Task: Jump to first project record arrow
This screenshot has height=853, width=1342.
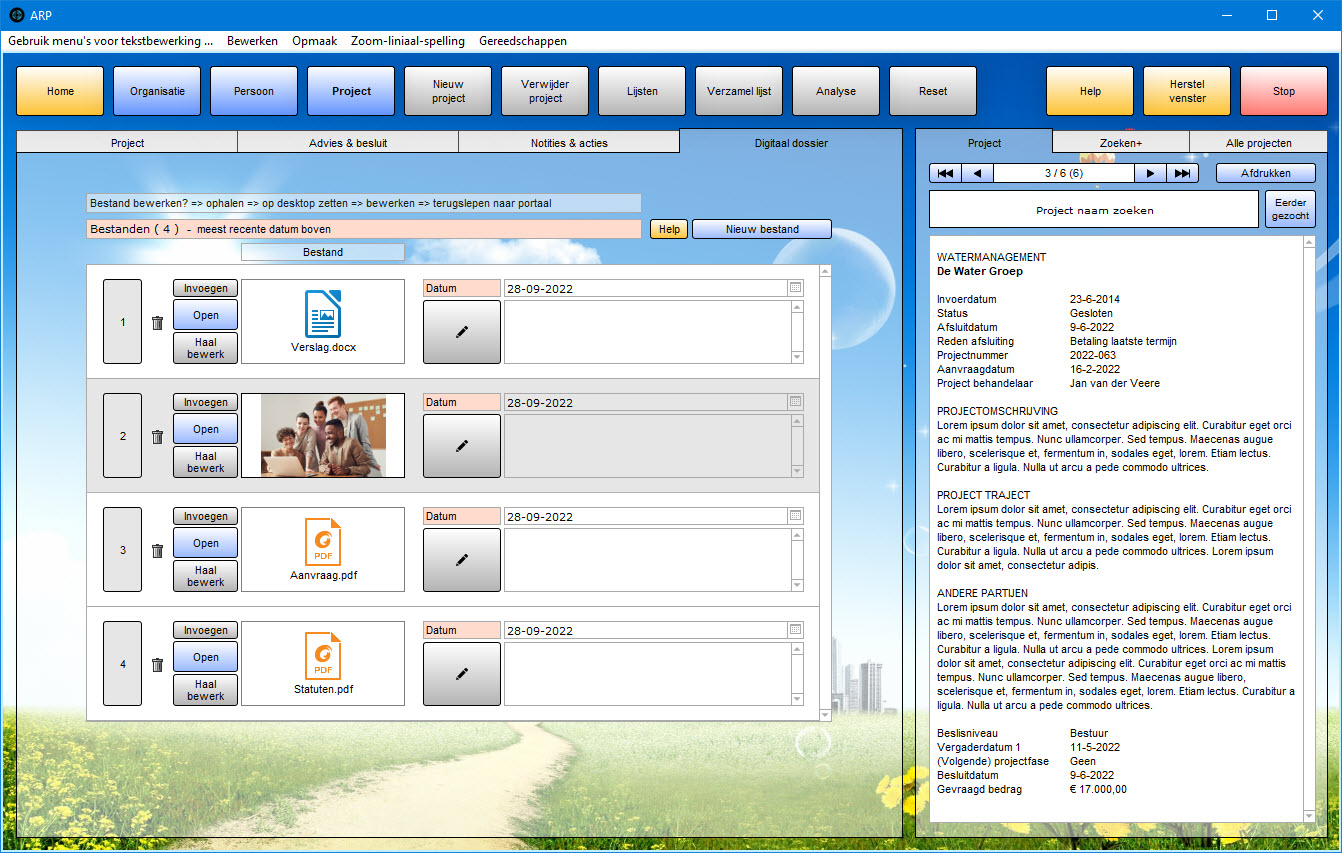Action: pyautogui.click(x=945, y=173)
